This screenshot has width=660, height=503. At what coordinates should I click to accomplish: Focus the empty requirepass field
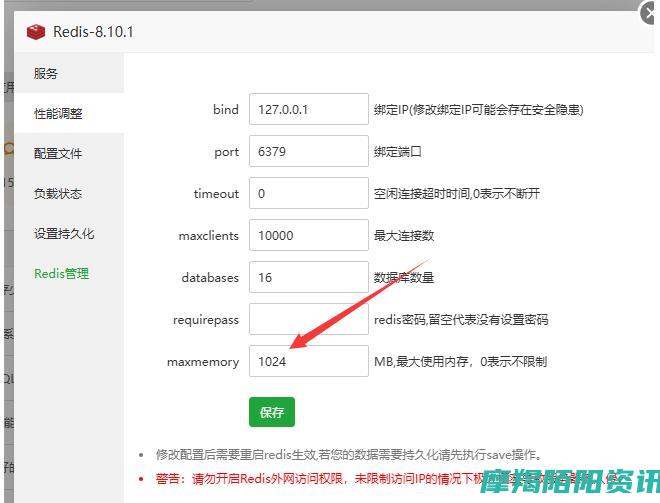coord(309,319)
